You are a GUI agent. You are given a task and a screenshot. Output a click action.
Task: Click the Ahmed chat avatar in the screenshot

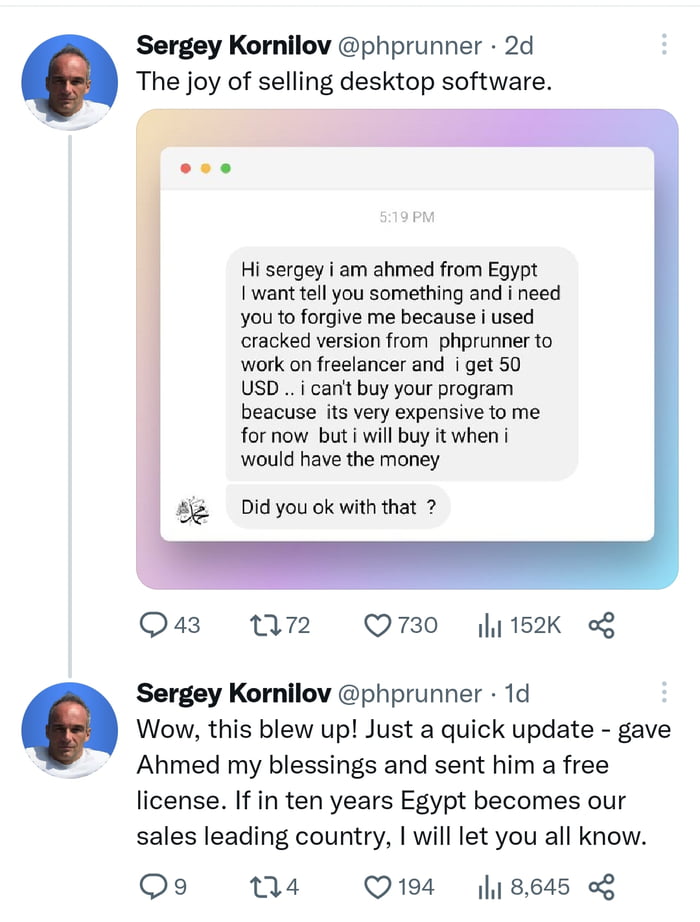(x=191, y=509)
